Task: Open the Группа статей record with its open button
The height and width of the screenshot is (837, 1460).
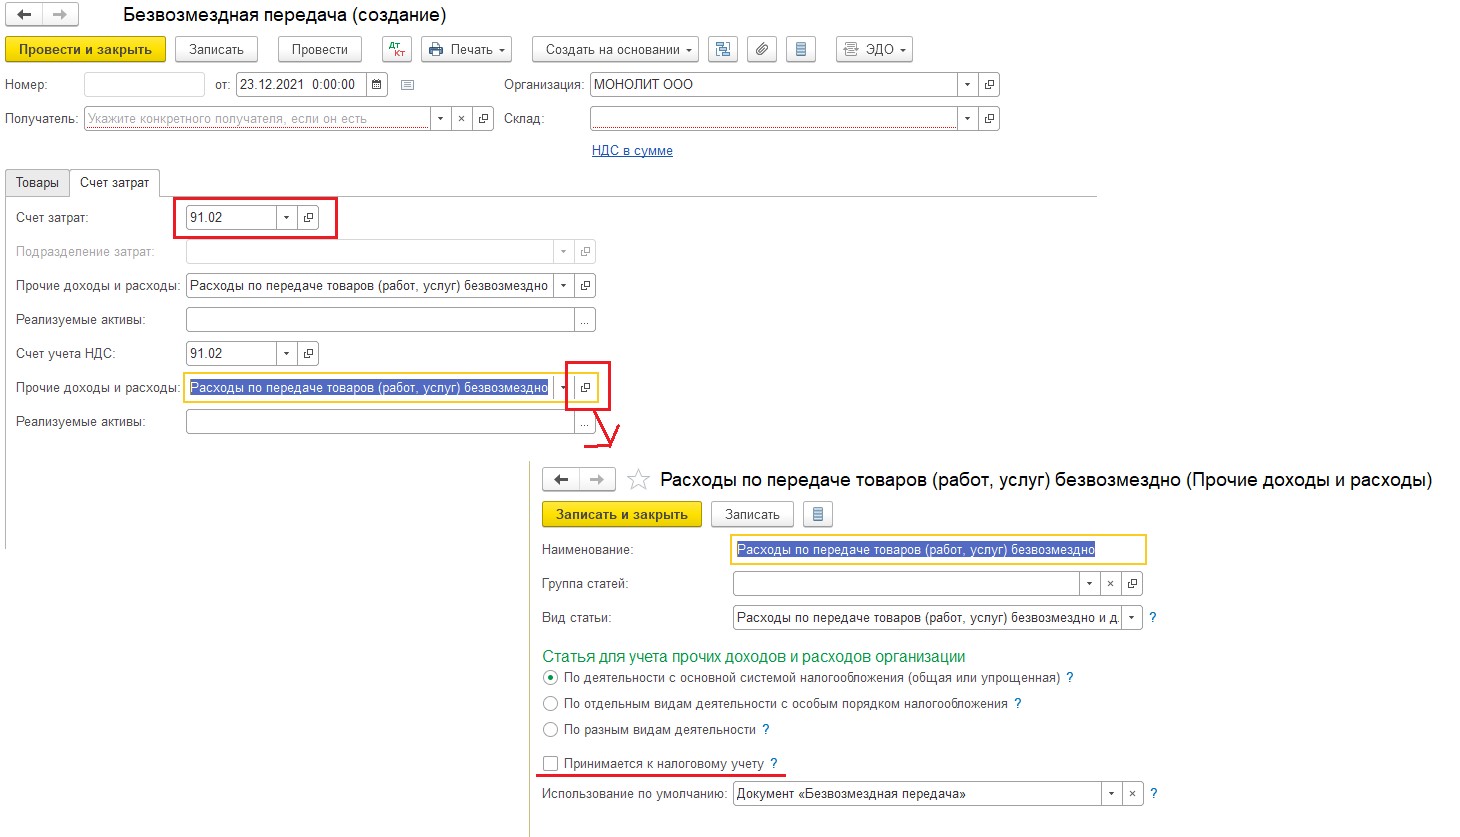Action: pyautogui.click(x=1132, y=583)
